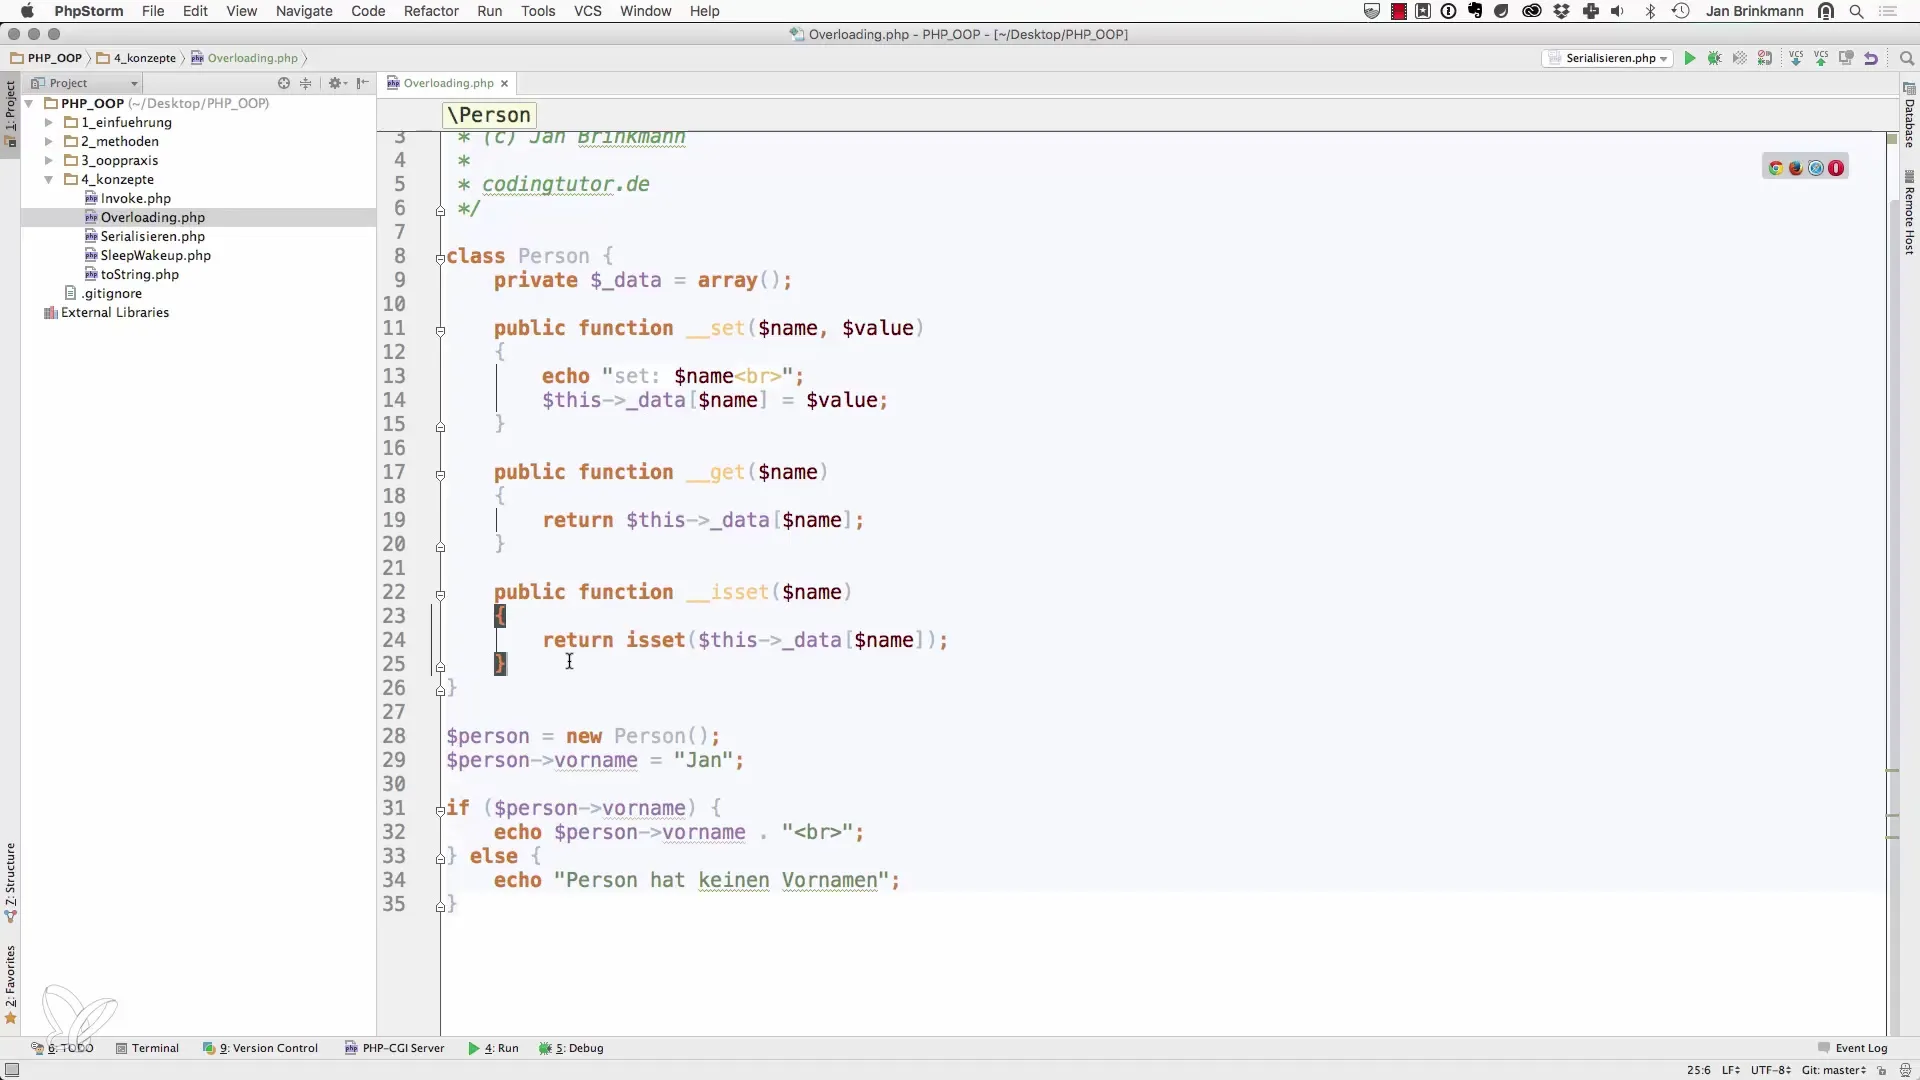Open the Project view selector dropdown

(85, 83)
